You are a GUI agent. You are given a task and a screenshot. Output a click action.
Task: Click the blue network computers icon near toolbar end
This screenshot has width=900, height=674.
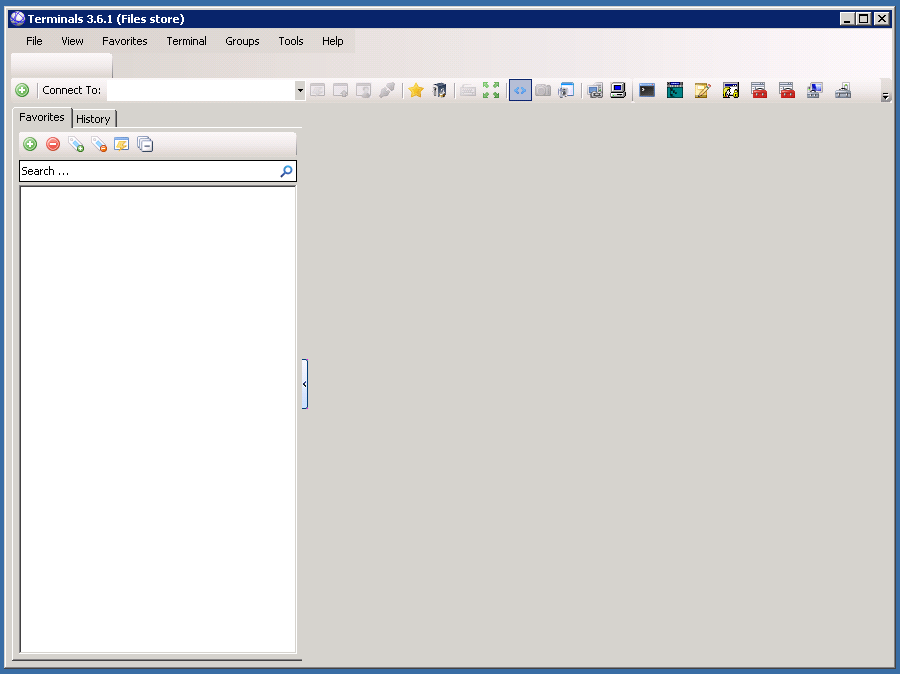[x=814, y=90]
